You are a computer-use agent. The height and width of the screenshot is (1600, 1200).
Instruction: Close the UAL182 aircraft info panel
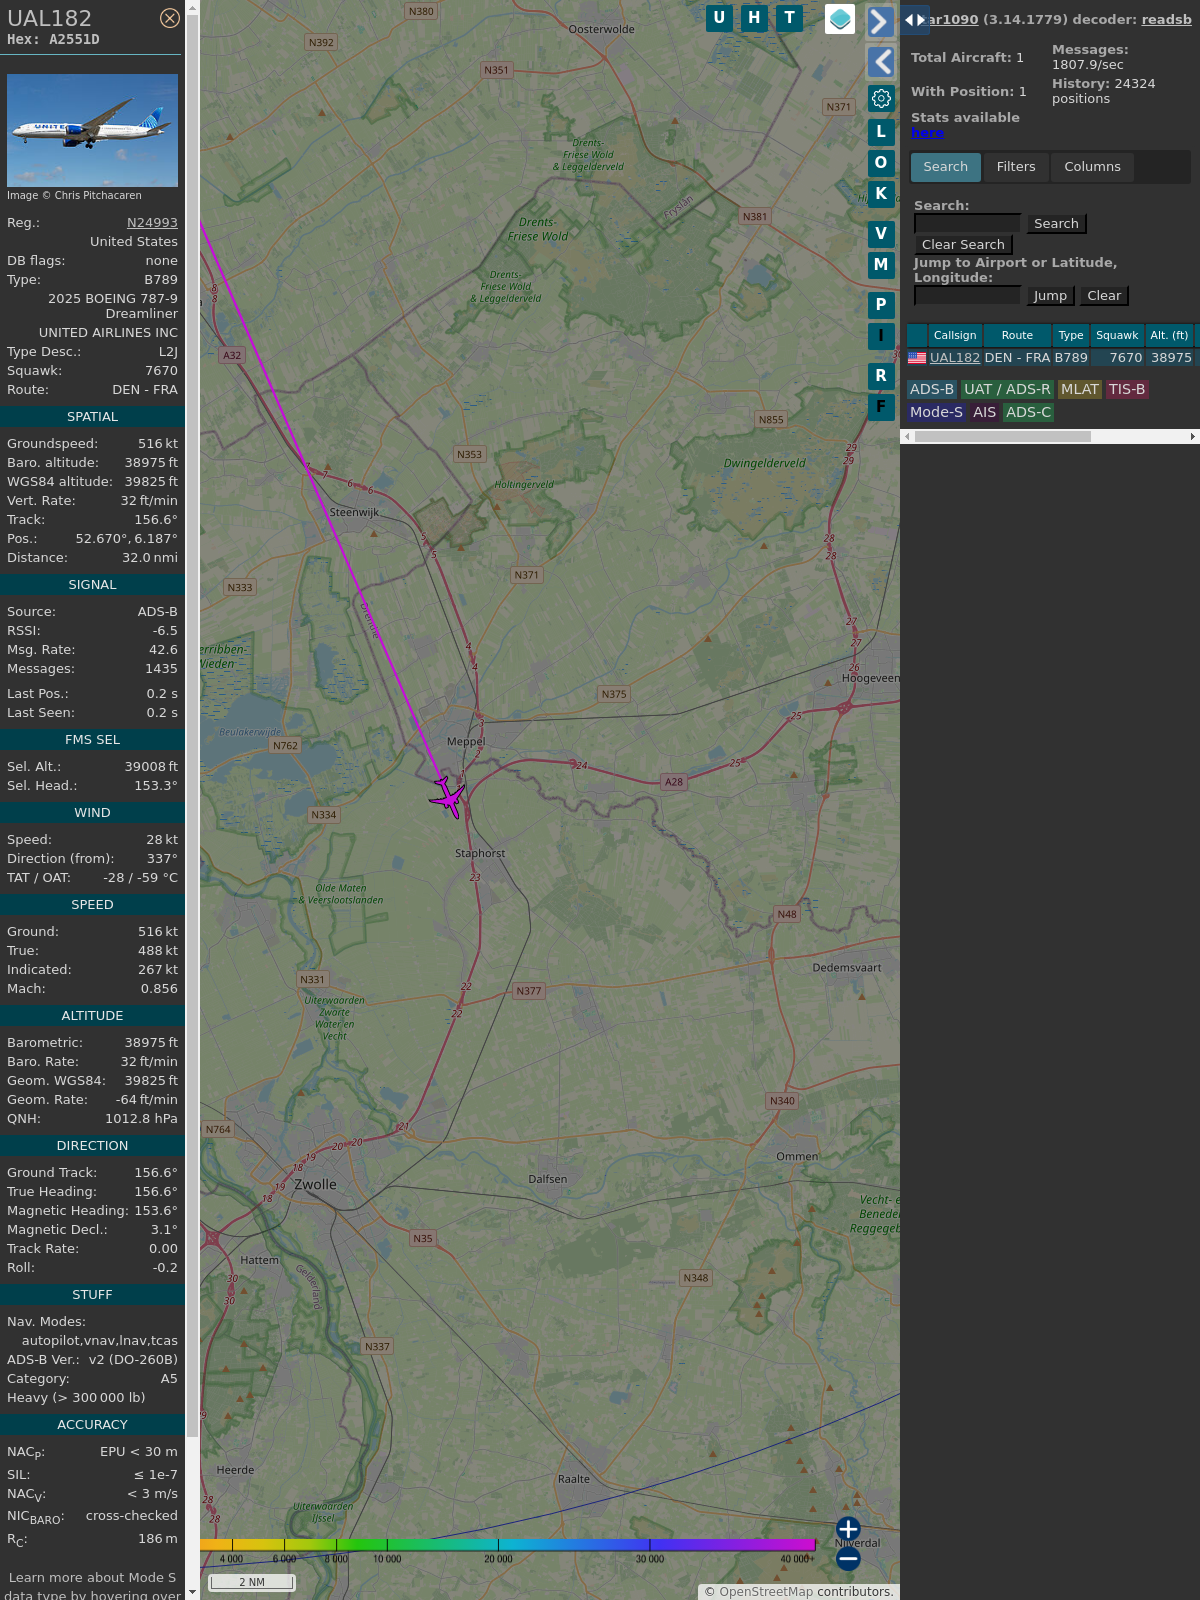click(x=170, y=18)
